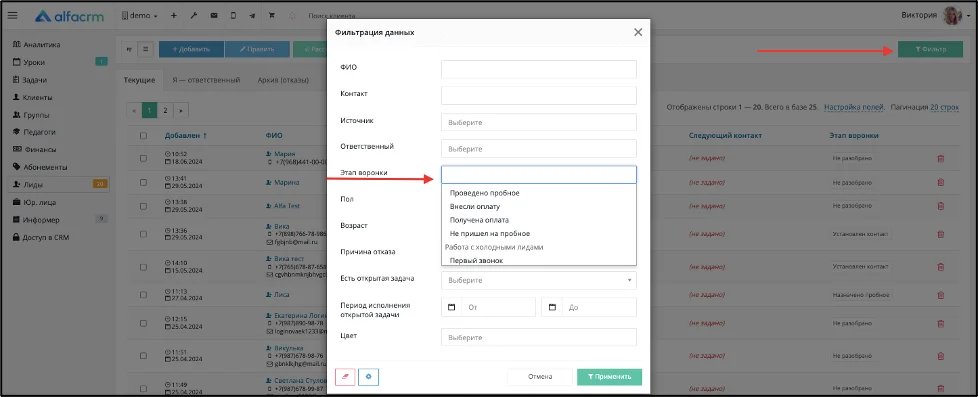Viewport: 979px width, 397px height.
Task: Check the row checkbox for Вика тест
Action: point(144,267)
